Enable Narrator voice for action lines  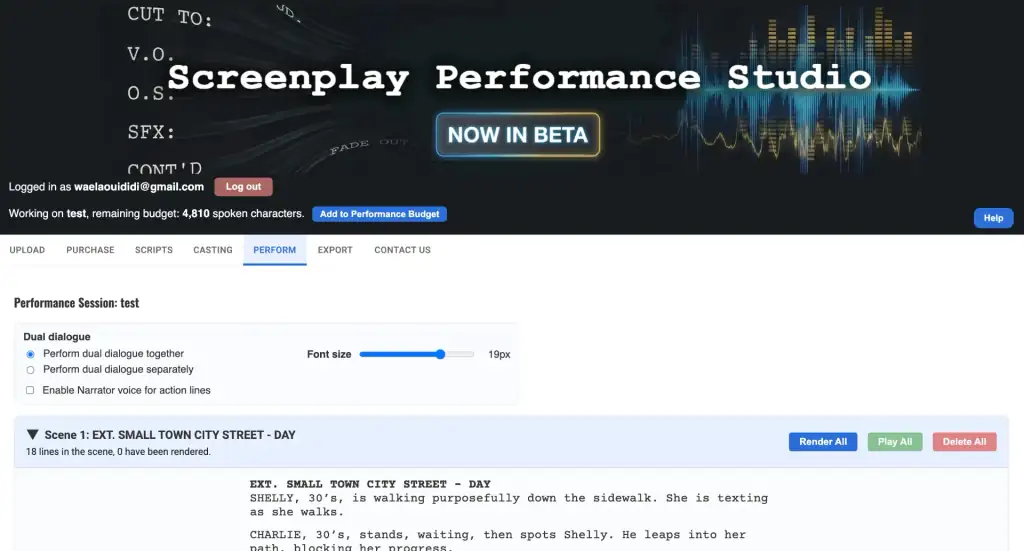pos(30,390)
